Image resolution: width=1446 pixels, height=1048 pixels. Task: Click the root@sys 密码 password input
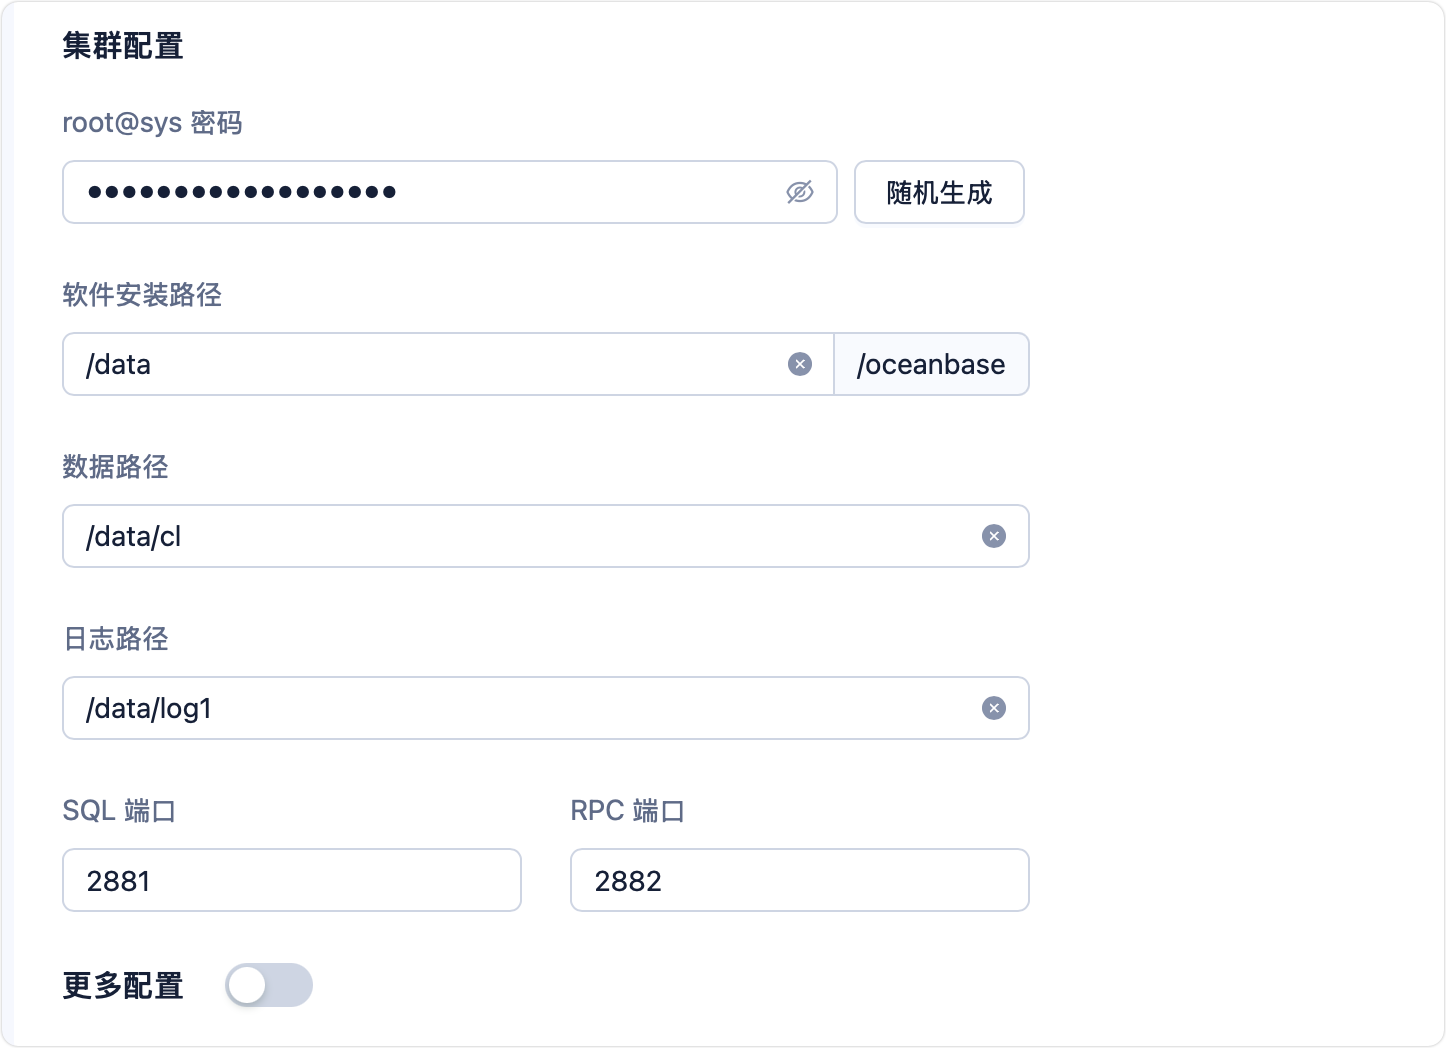400,191
